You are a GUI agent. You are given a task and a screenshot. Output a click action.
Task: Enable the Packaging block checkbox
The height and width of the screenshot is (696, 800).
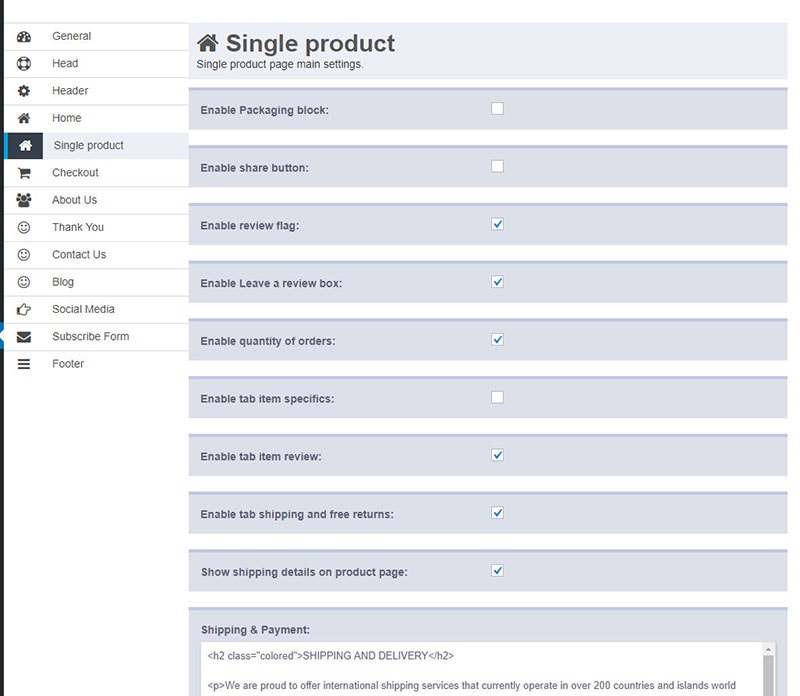click(497, 108)
